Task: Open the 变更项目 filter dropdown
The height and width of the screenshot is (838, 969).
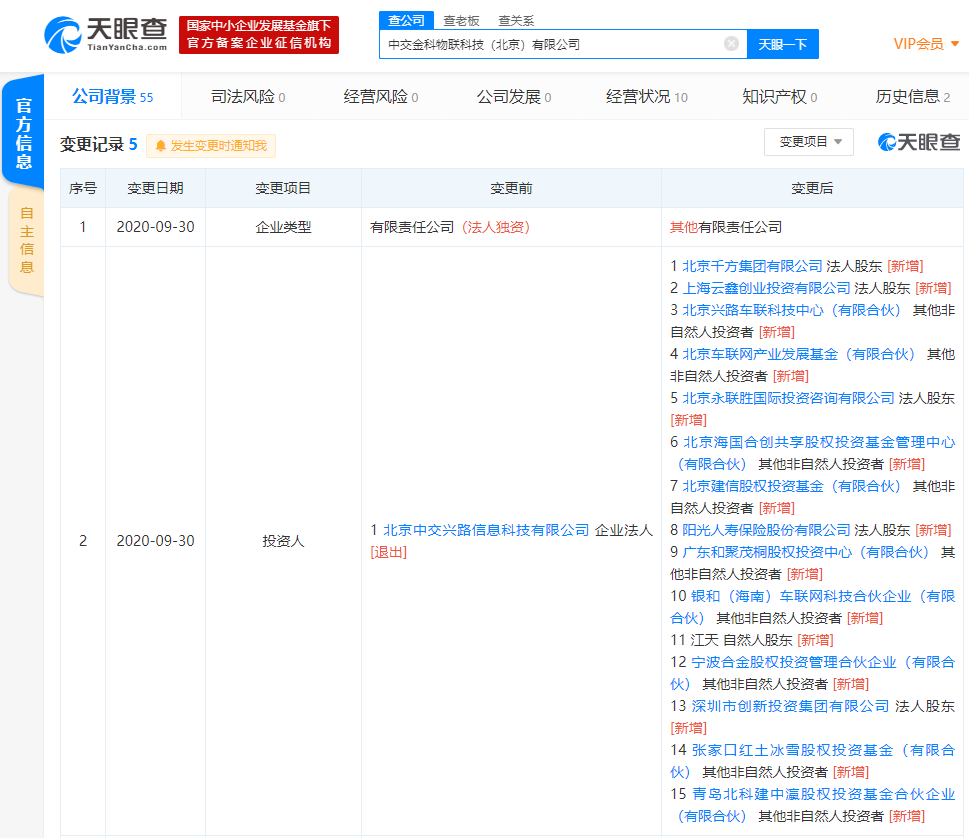Action: (x=808, y=141)
